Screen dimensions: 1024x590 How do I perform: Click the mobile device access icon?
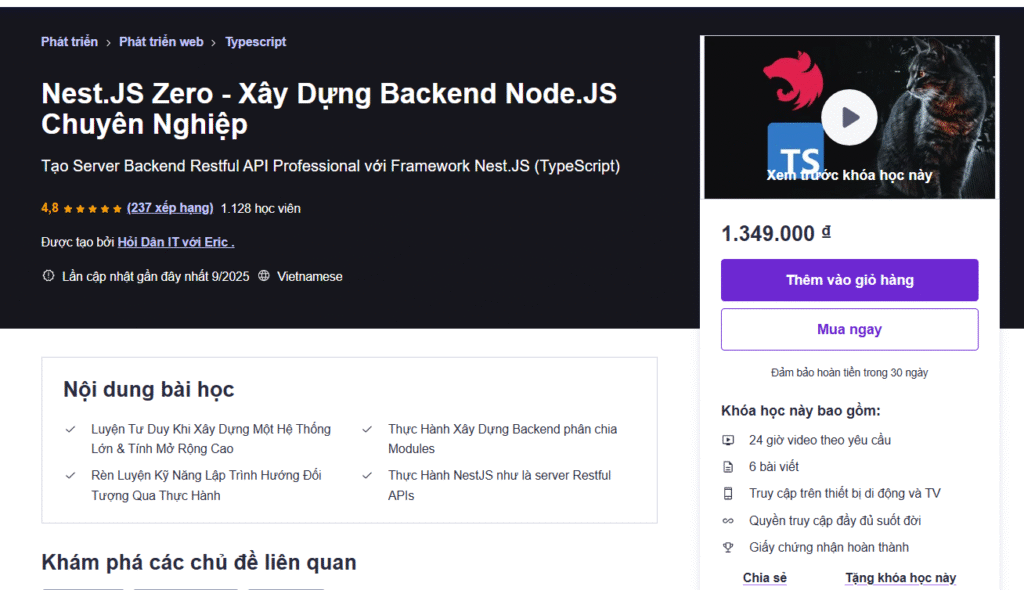[x=728, y=494]
